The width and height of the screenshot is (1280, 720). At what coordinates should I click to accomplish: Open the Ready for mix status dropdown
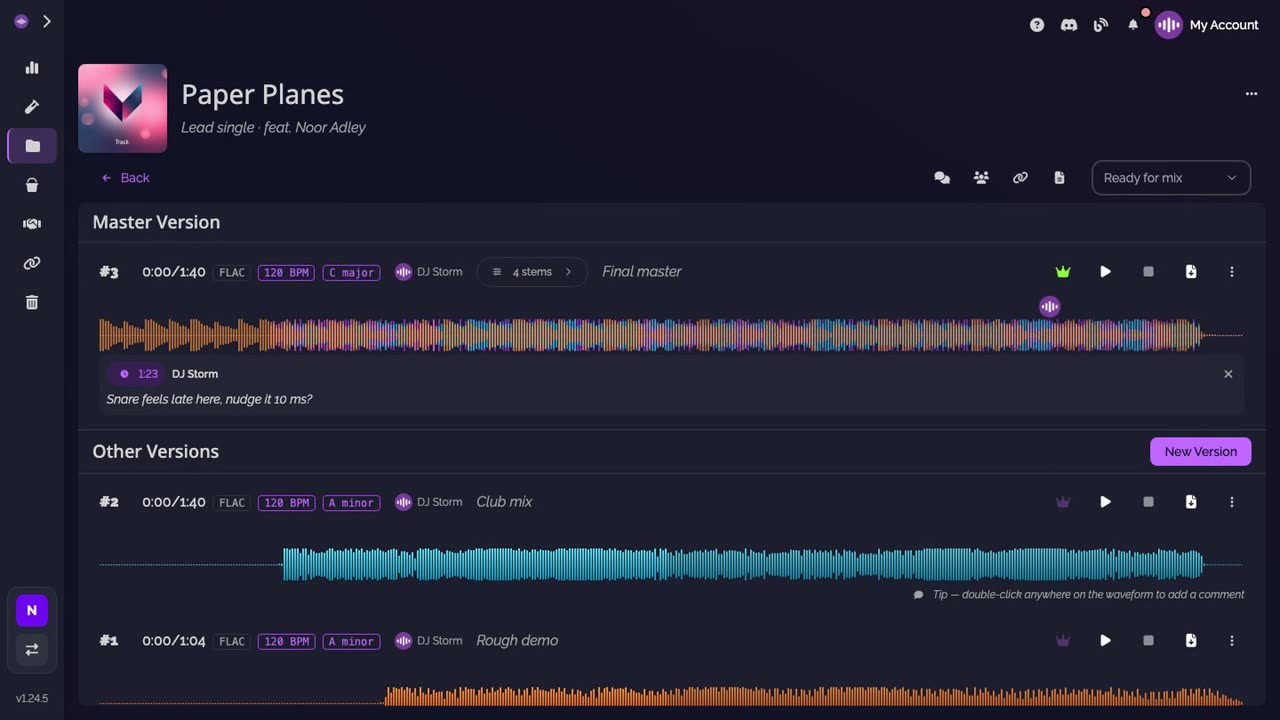pos(1171,178)
